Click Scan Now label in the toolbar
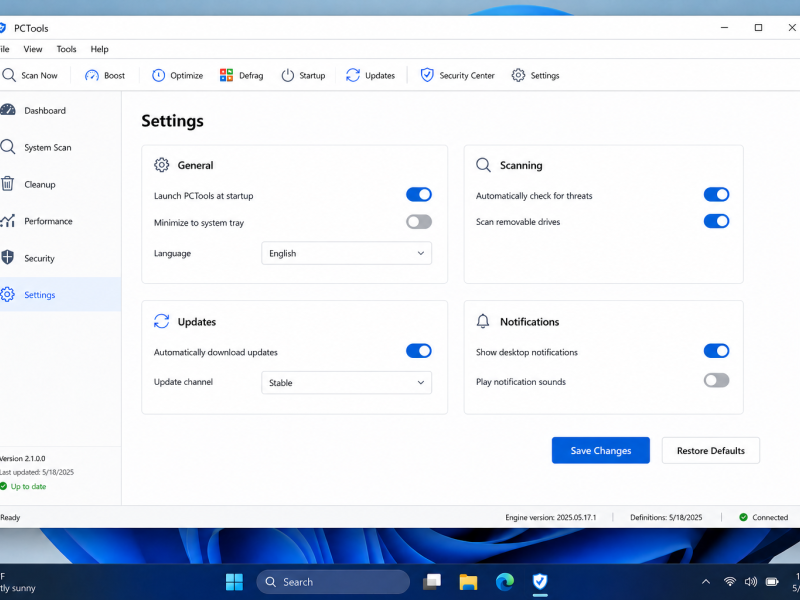 point(39,76)
